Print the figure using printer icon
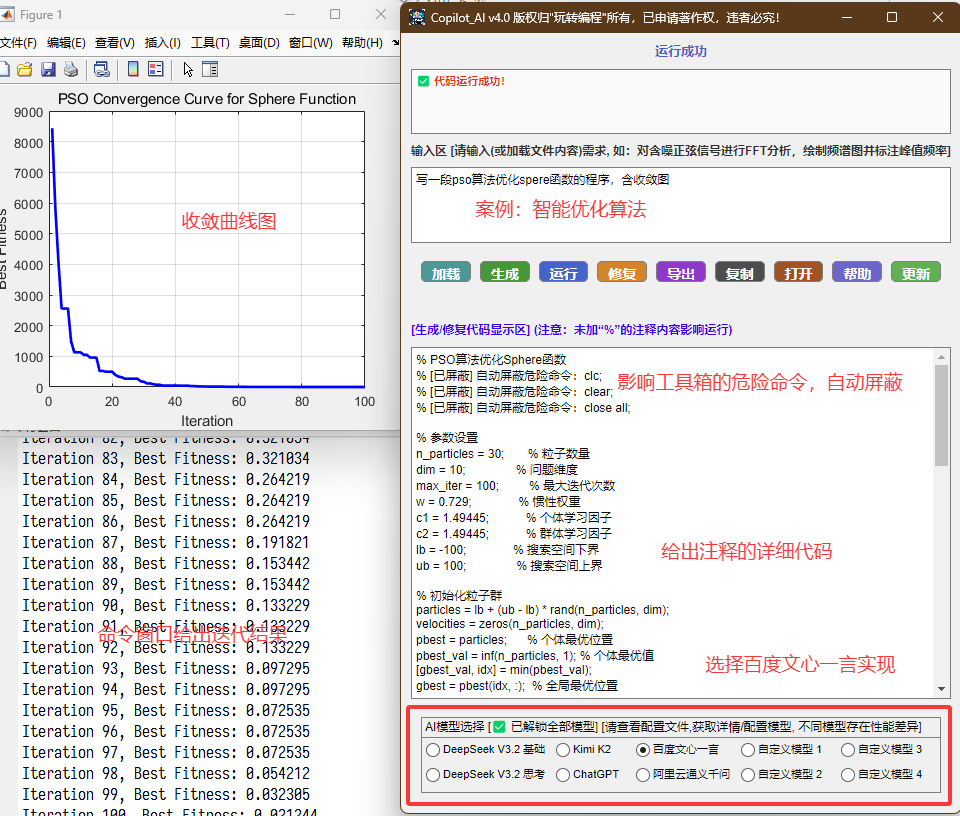Viewport: 960px width, 816px height. 71,69
